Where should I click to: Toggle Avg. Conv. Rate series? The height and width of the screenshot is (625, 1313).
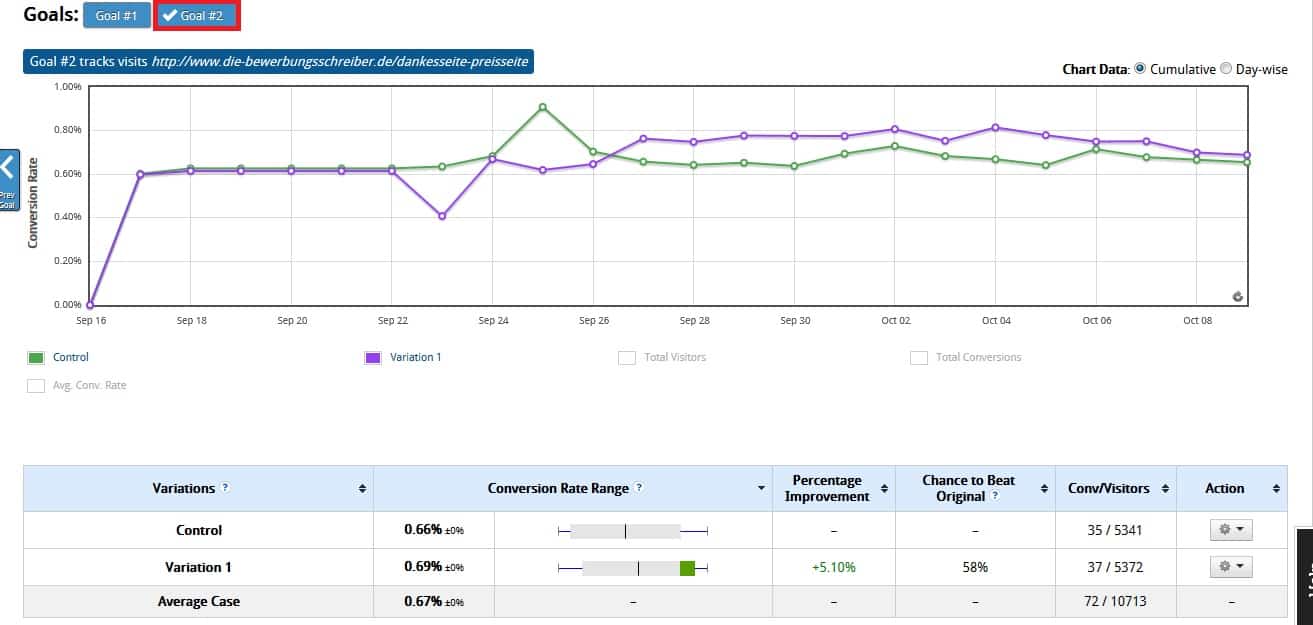(36, 385)
